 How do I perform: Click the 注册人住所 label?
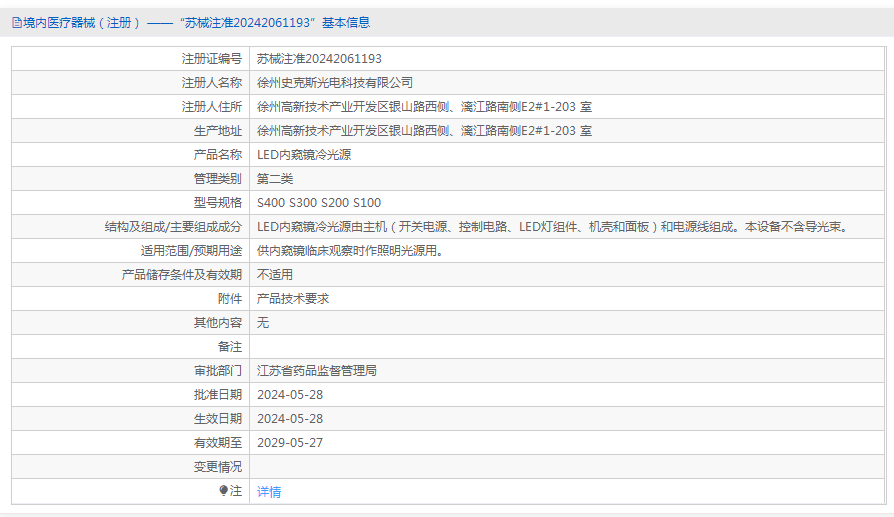[x=212, y=107]
